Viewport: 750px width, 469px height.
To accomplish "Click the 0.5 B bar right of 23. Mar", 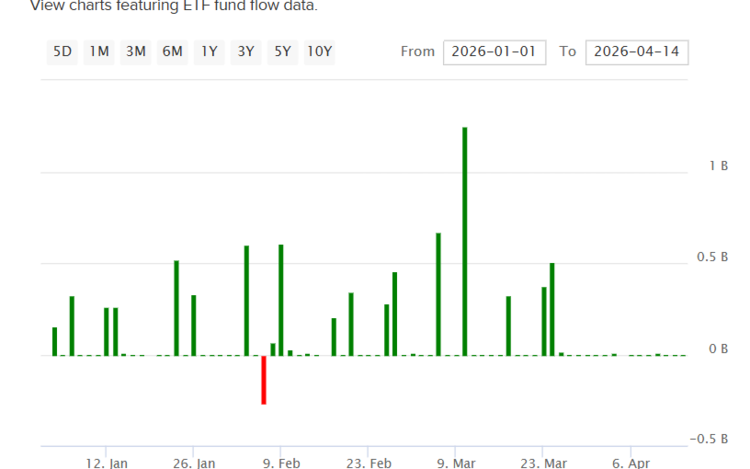I will coord(552,309).
